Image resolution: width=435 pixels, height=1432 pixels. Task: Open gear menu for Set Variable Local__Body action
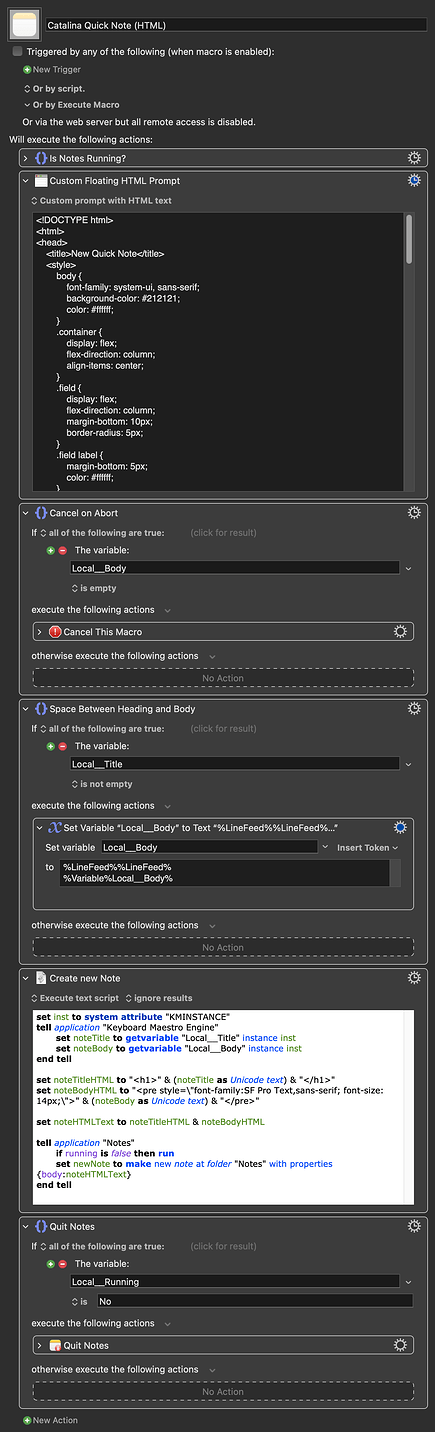coord(400,828)
